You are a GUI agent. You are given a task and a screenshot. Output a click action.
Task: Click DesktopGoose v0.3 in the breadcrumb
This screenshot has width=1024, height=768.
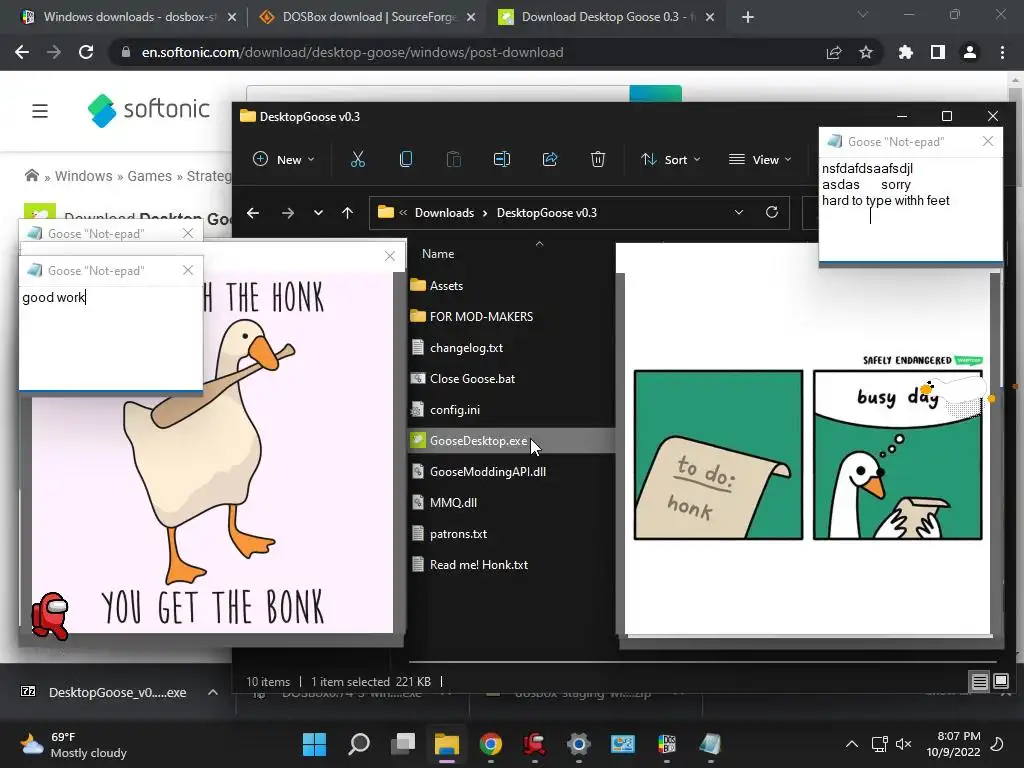(547, 213)
